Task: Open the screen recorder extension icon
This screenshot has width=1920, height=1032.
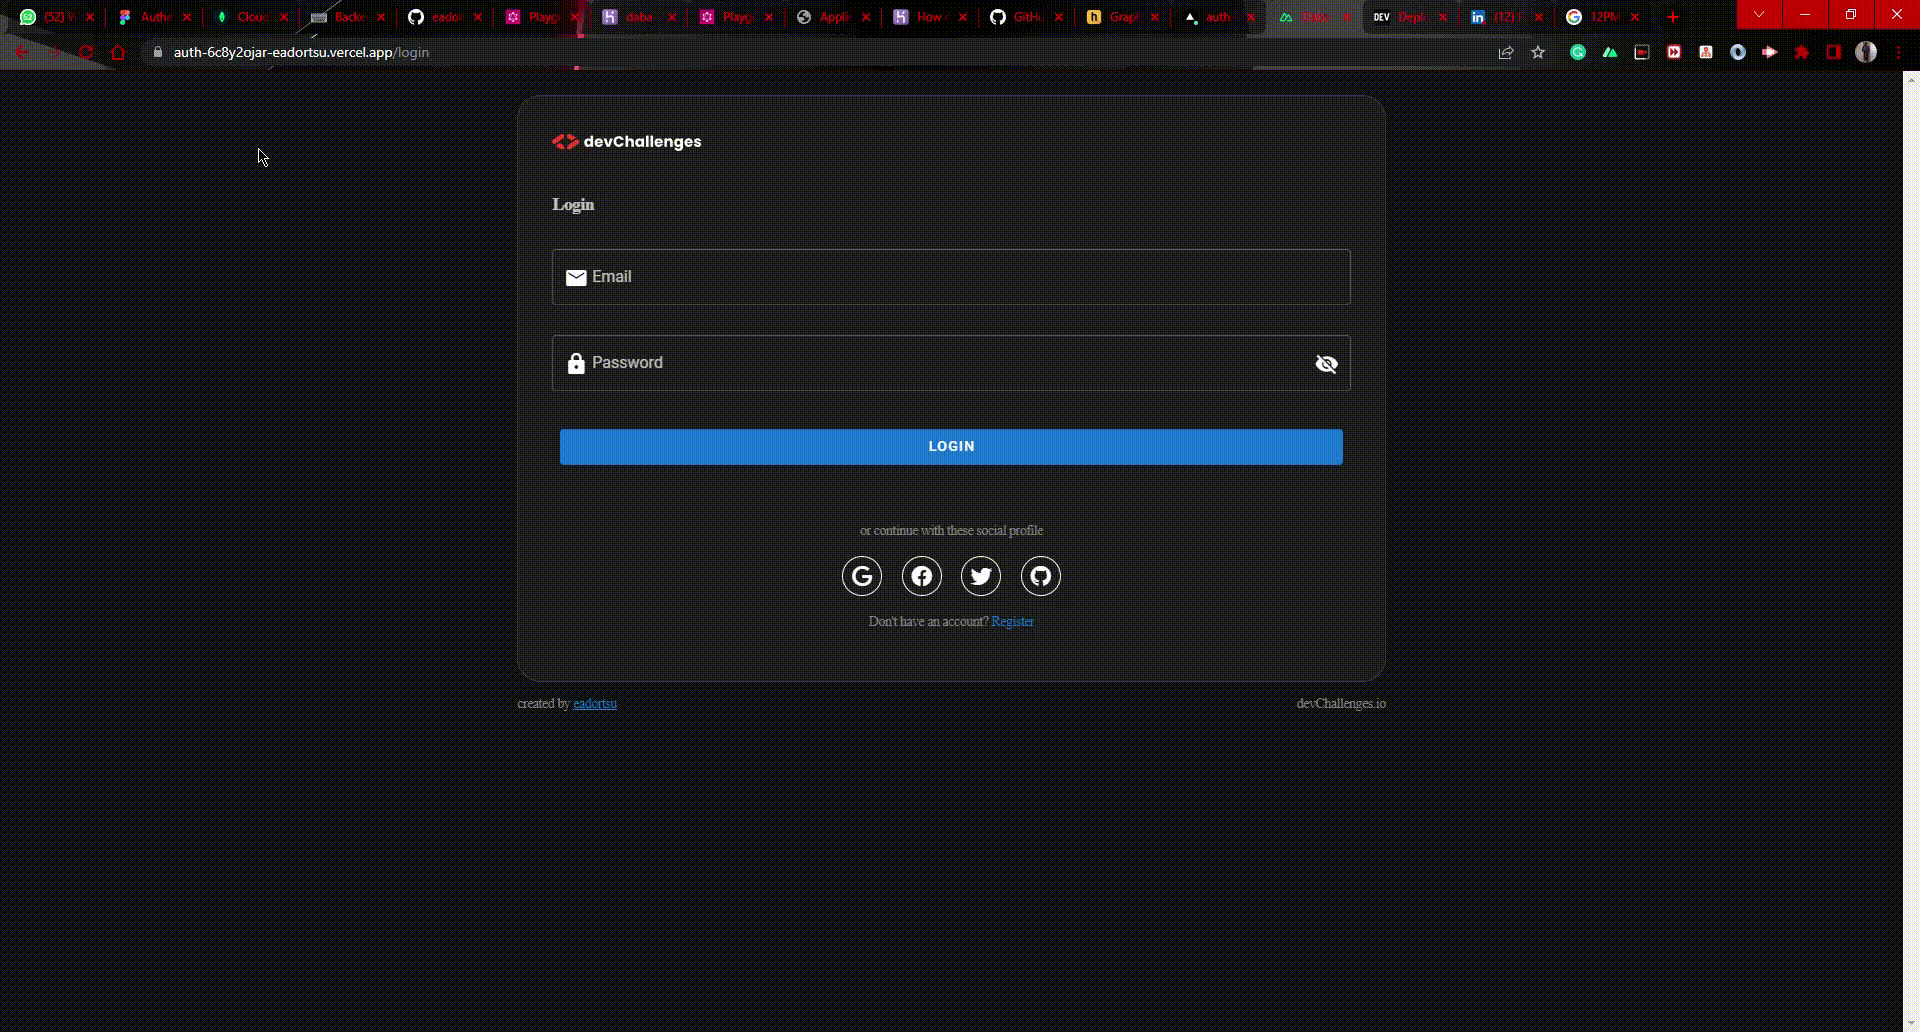Action: point(1642,52)
